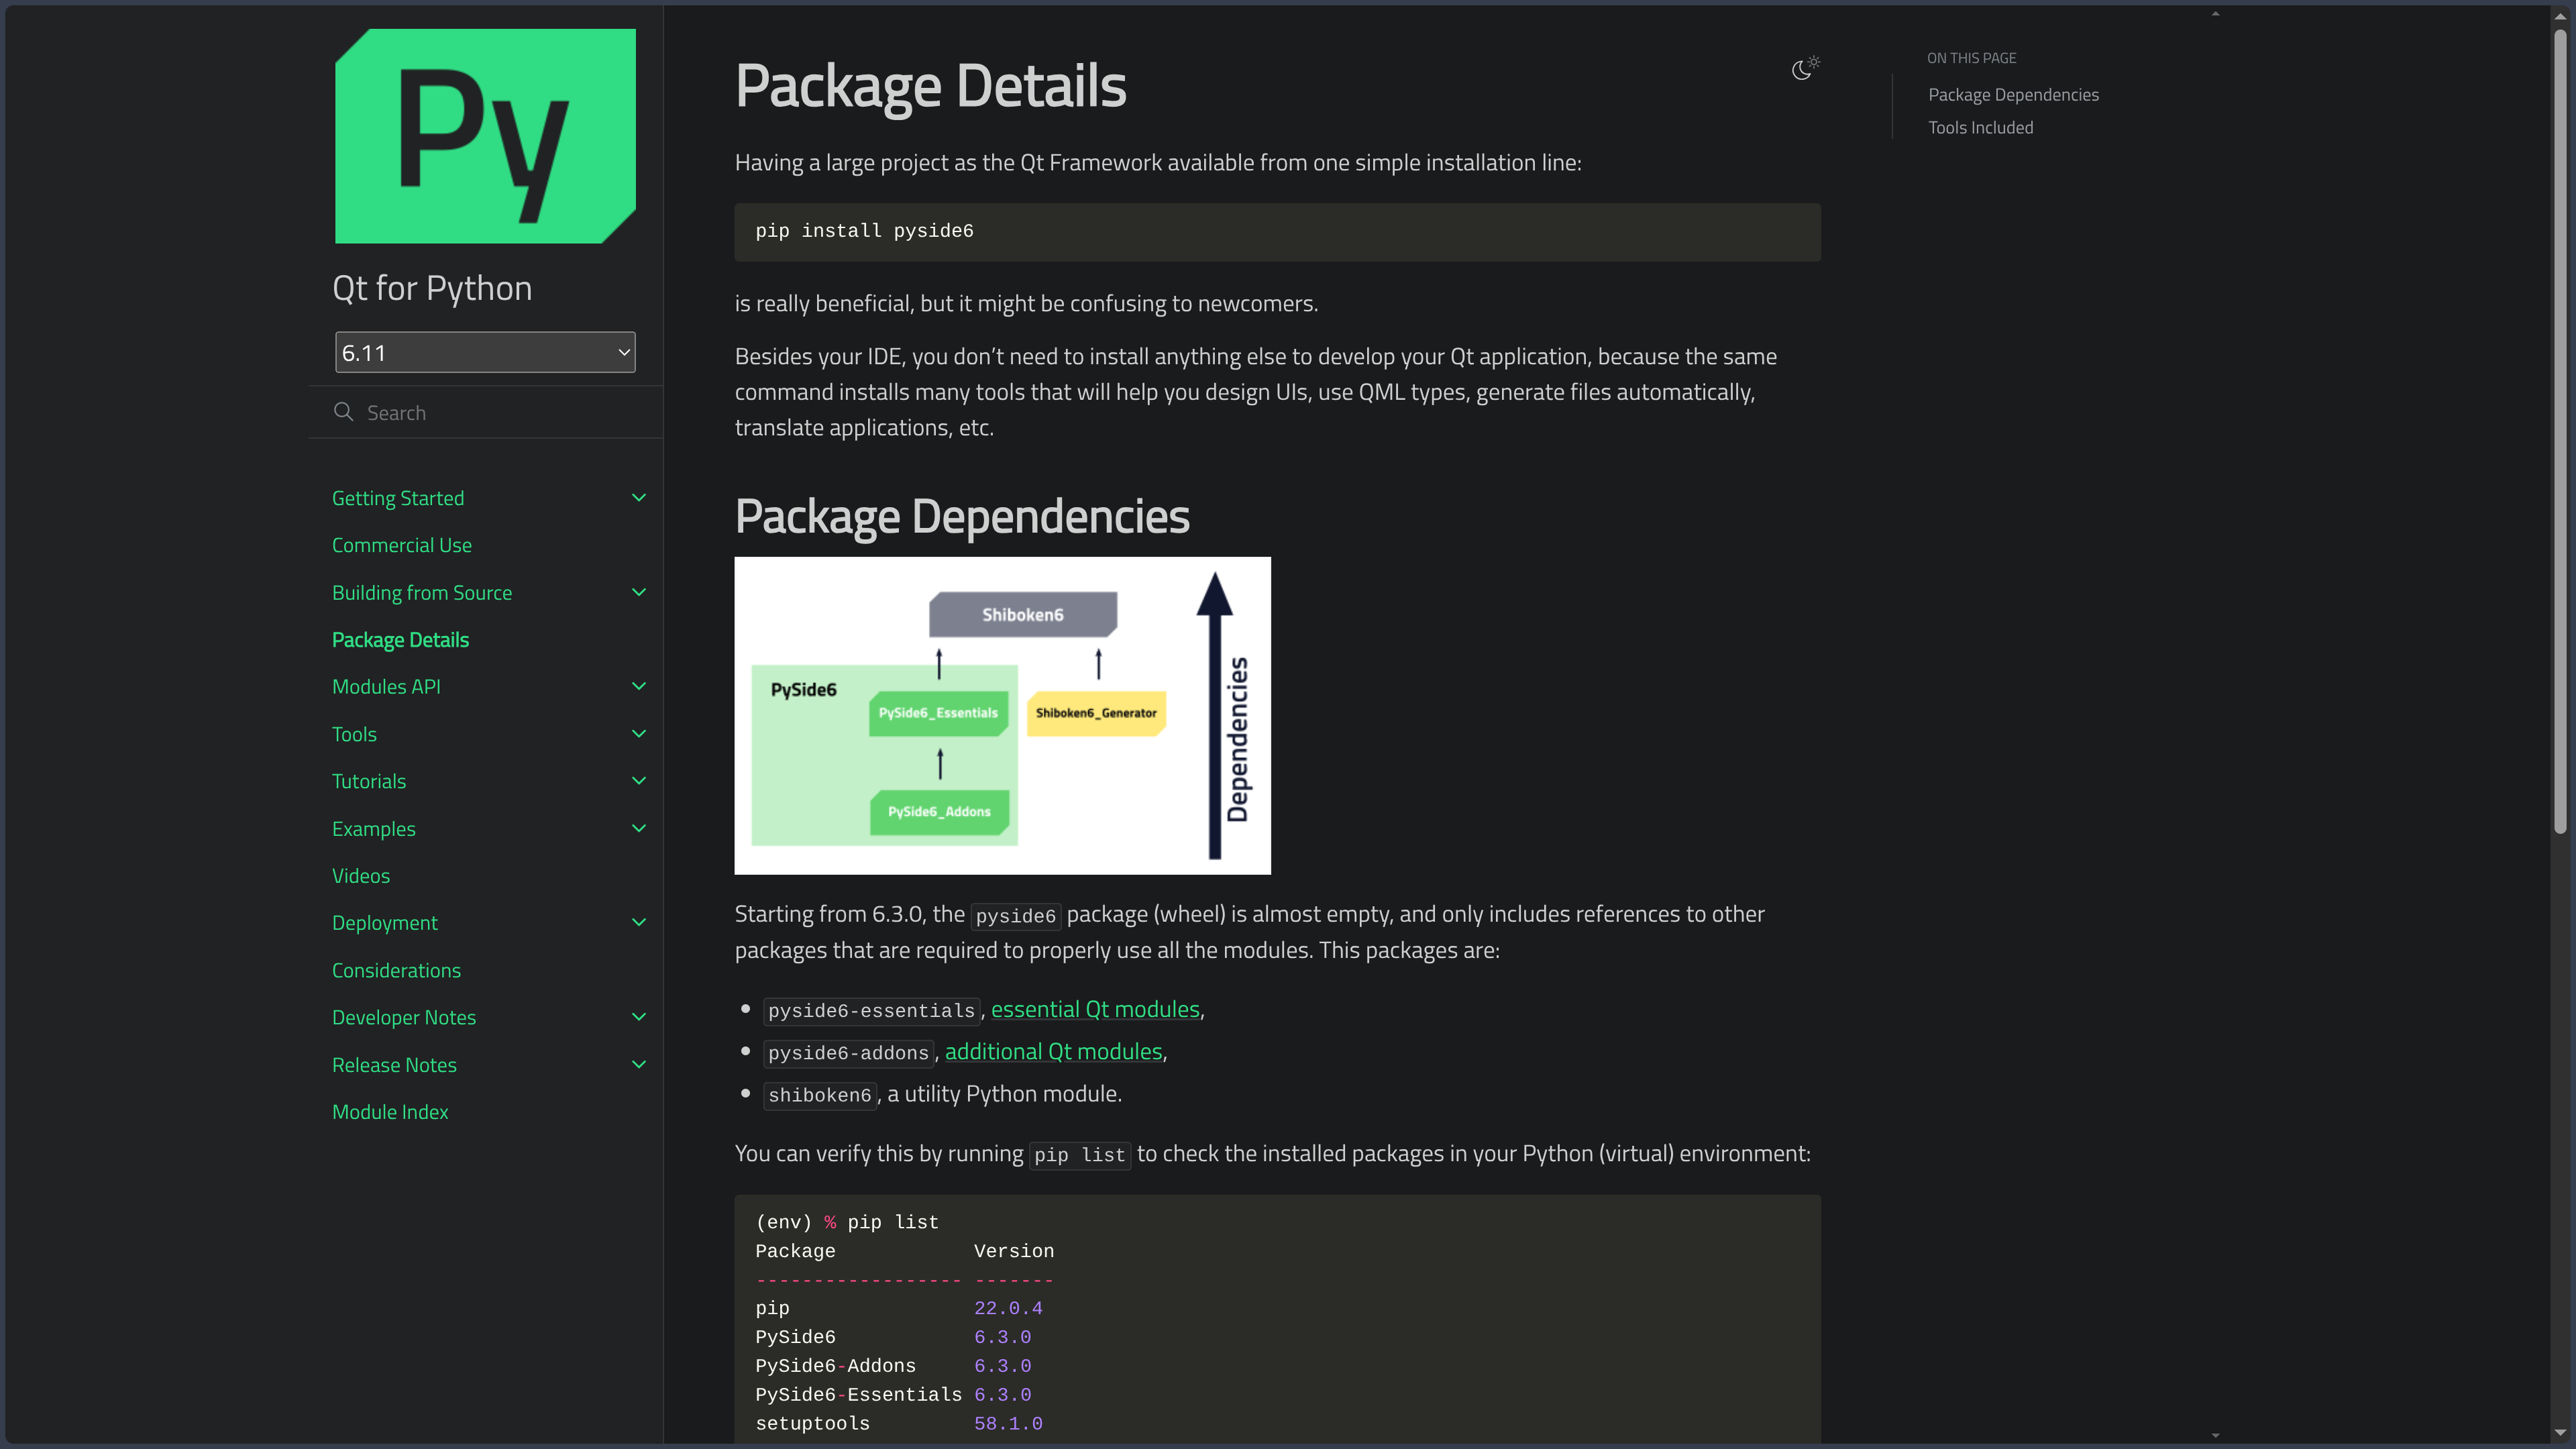Open Considerations page
Screen dimensions: 2576x1449
pyautogui.click(x=396, y=970)
